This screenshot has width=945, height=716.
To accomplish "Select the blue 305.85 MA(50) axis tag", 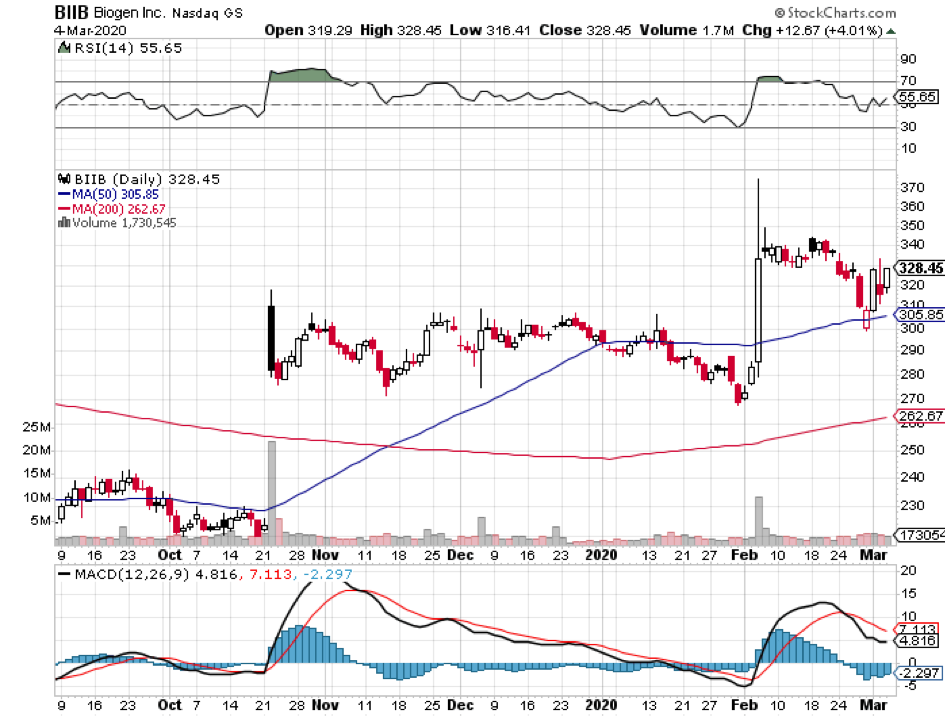I will pos(918,314).
